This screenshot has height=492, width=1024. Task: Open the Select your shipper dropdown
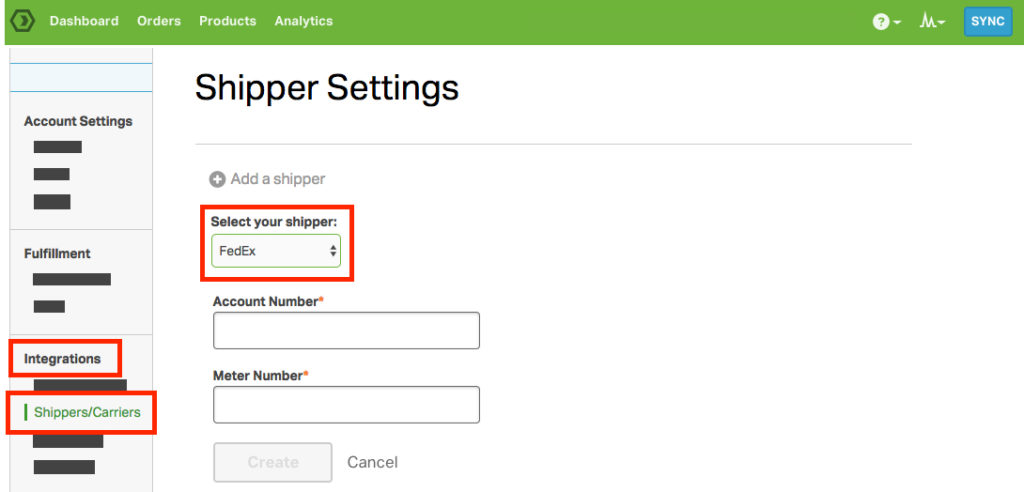276,251
